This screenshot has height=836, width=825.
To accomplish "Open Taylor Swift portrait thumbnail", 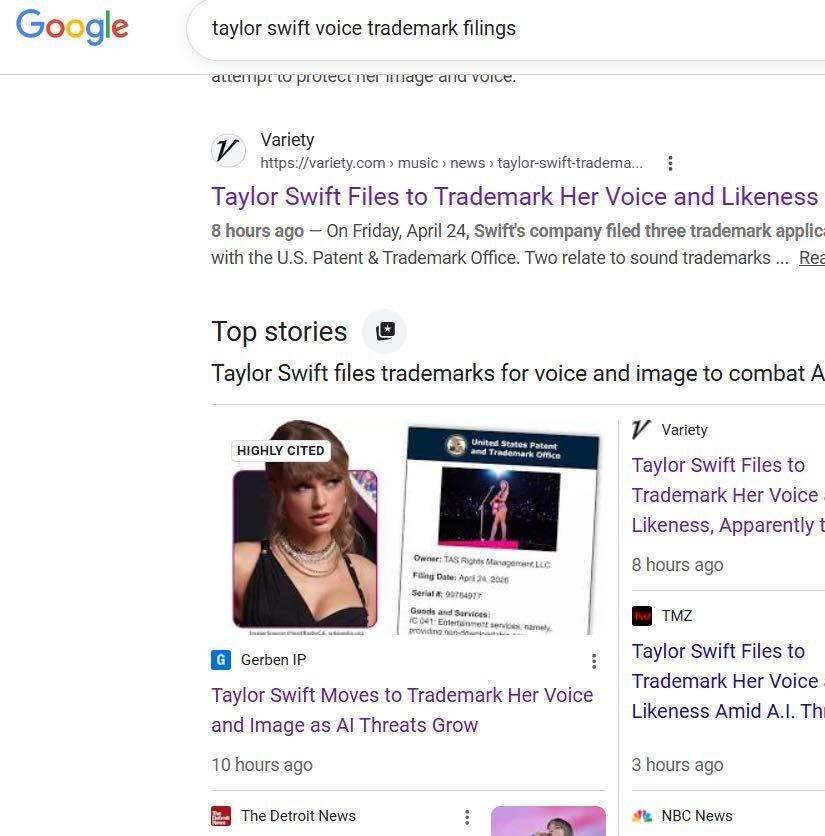I will click(305, 527).
